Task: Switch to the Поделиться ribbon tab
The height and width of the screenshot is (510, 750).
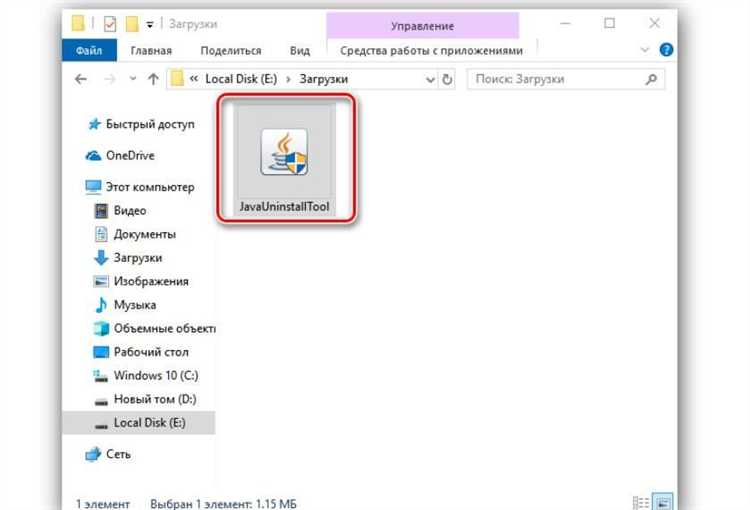Action: (x=231, y=50)
